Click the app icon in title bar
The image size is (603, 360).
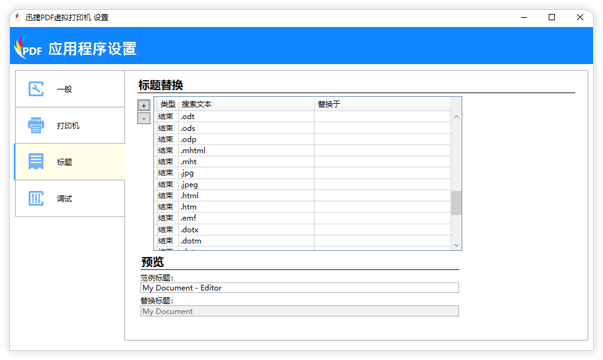pos(17,17)
